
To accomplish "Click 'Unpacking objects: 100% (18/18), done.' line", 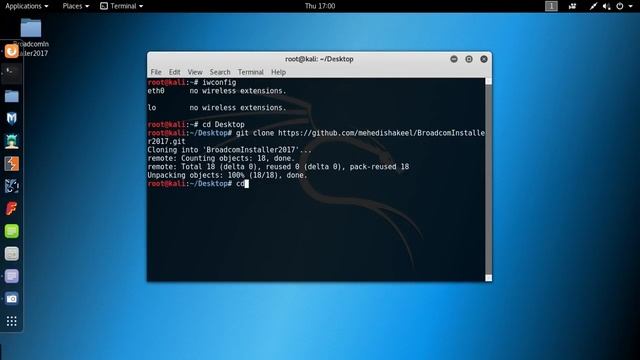I will [227, 176].
